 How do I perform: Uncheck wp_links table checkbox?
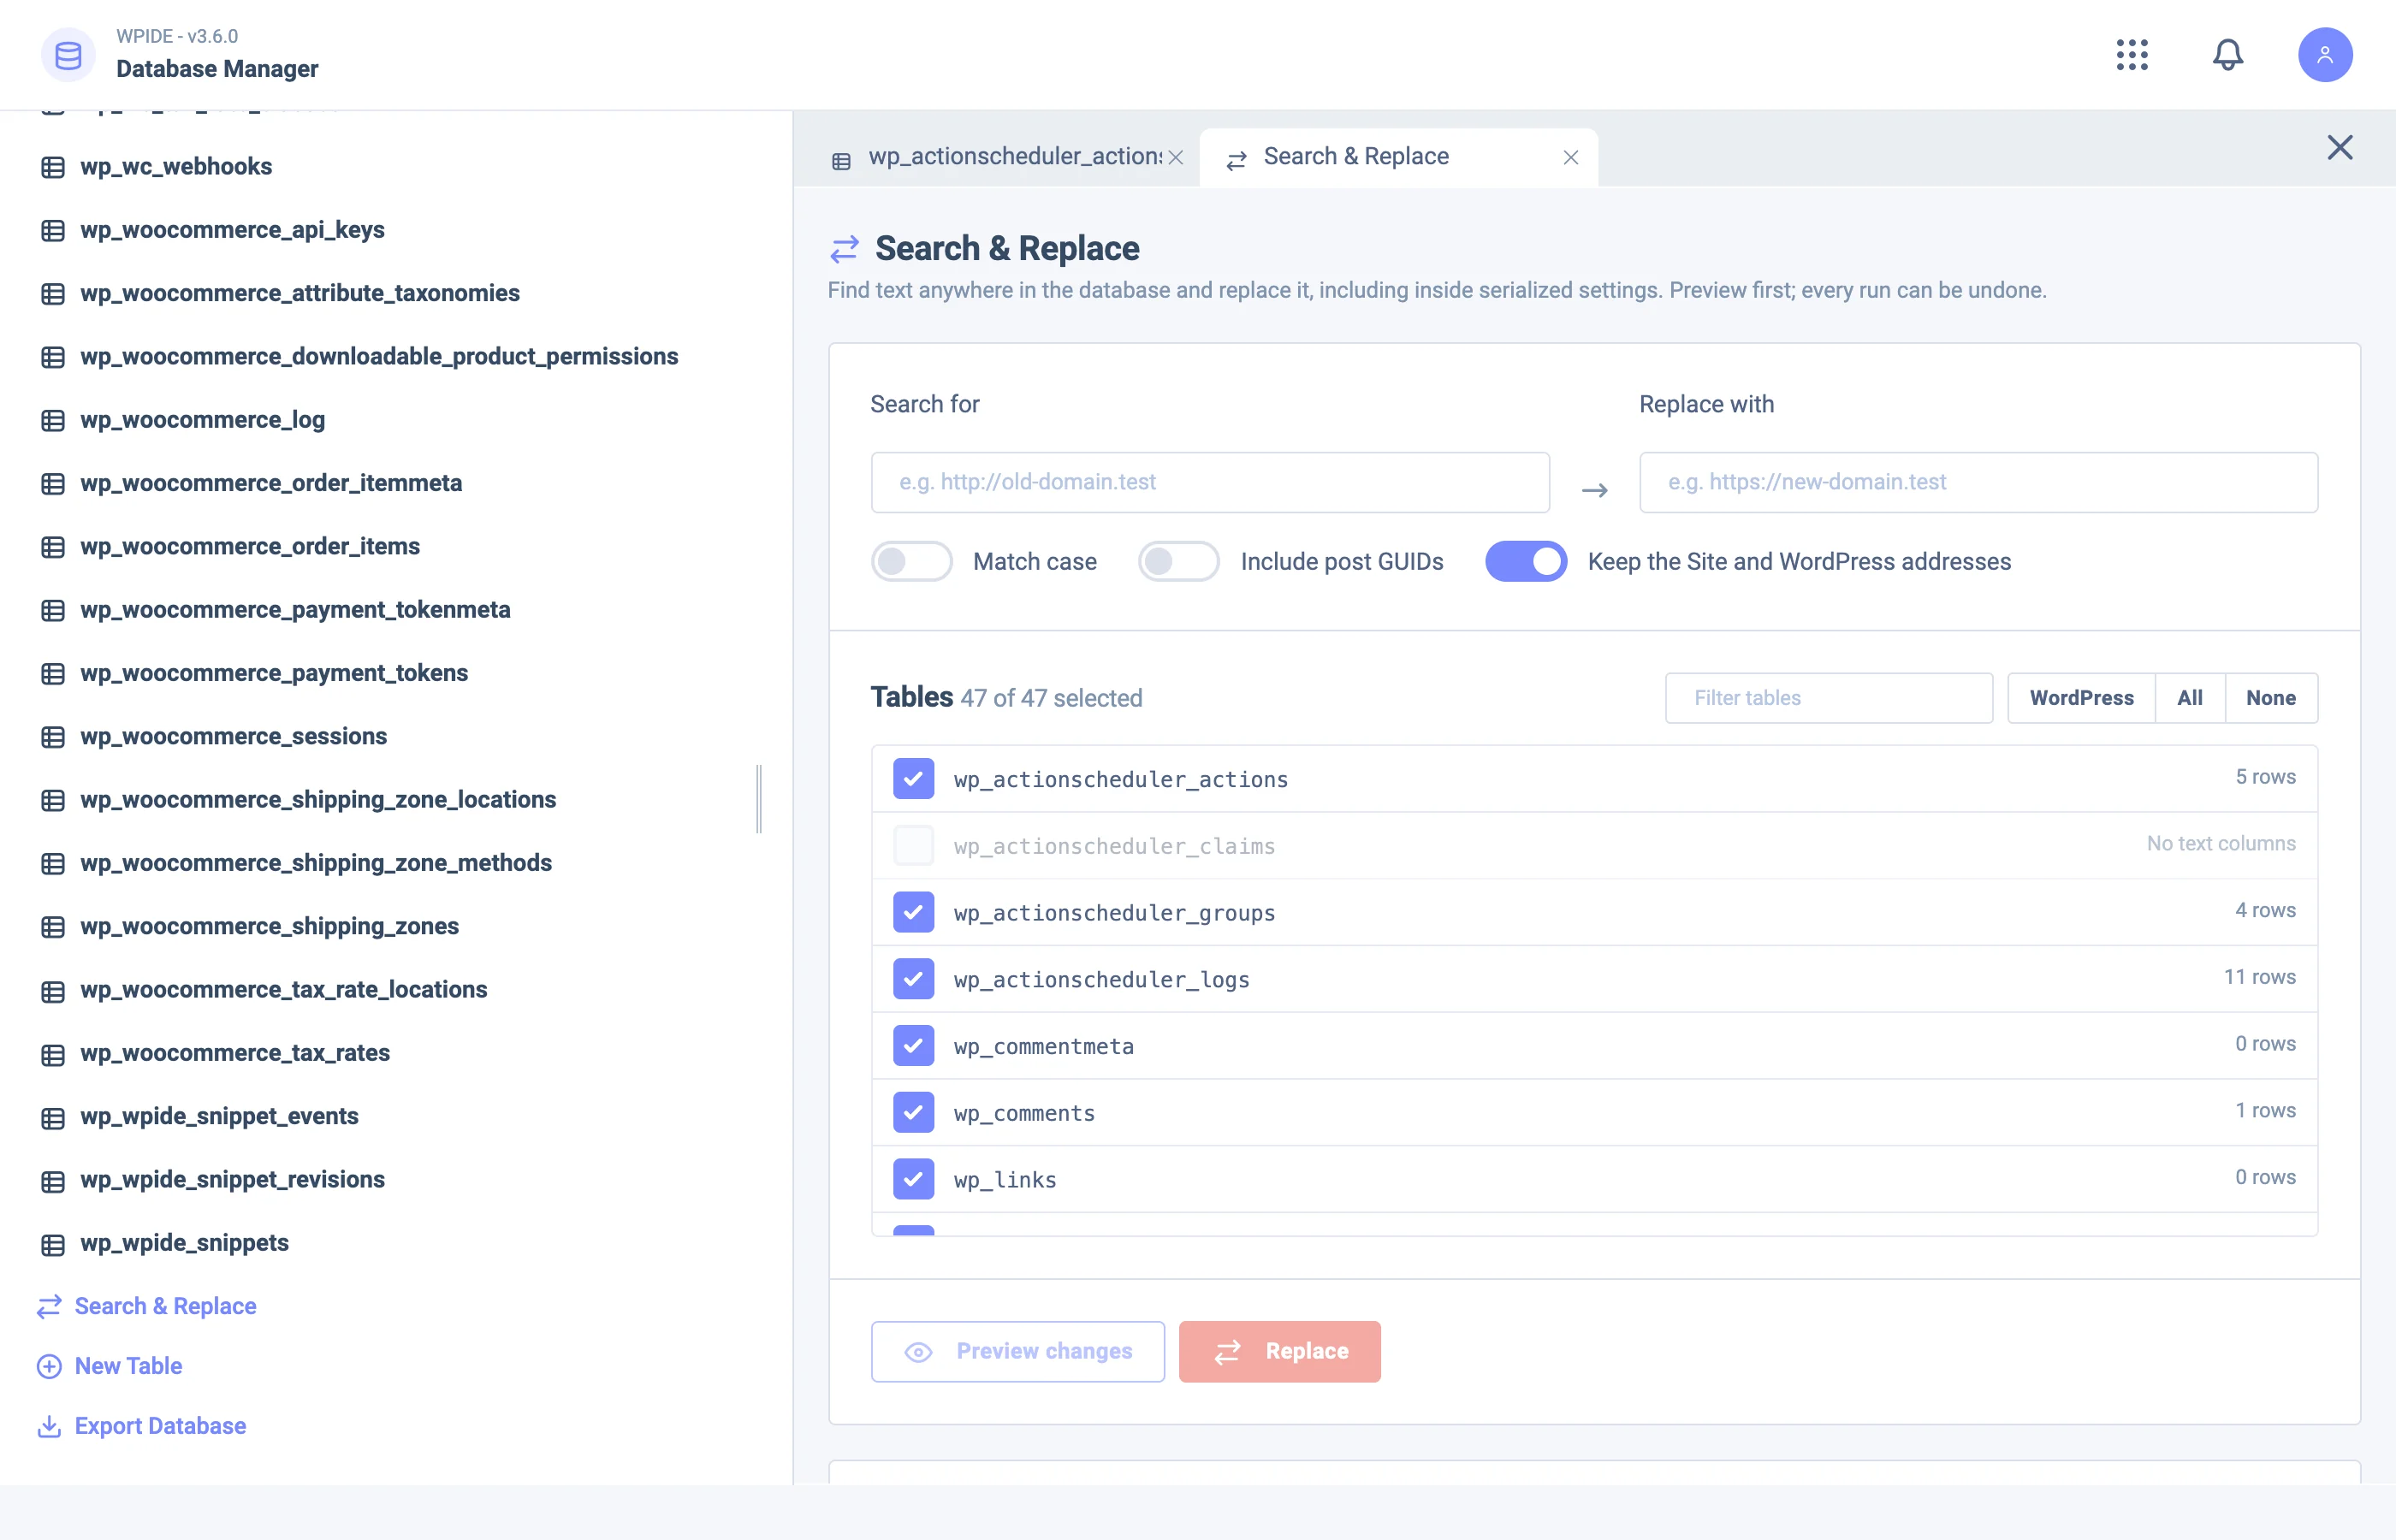(x=913, y=1179)
